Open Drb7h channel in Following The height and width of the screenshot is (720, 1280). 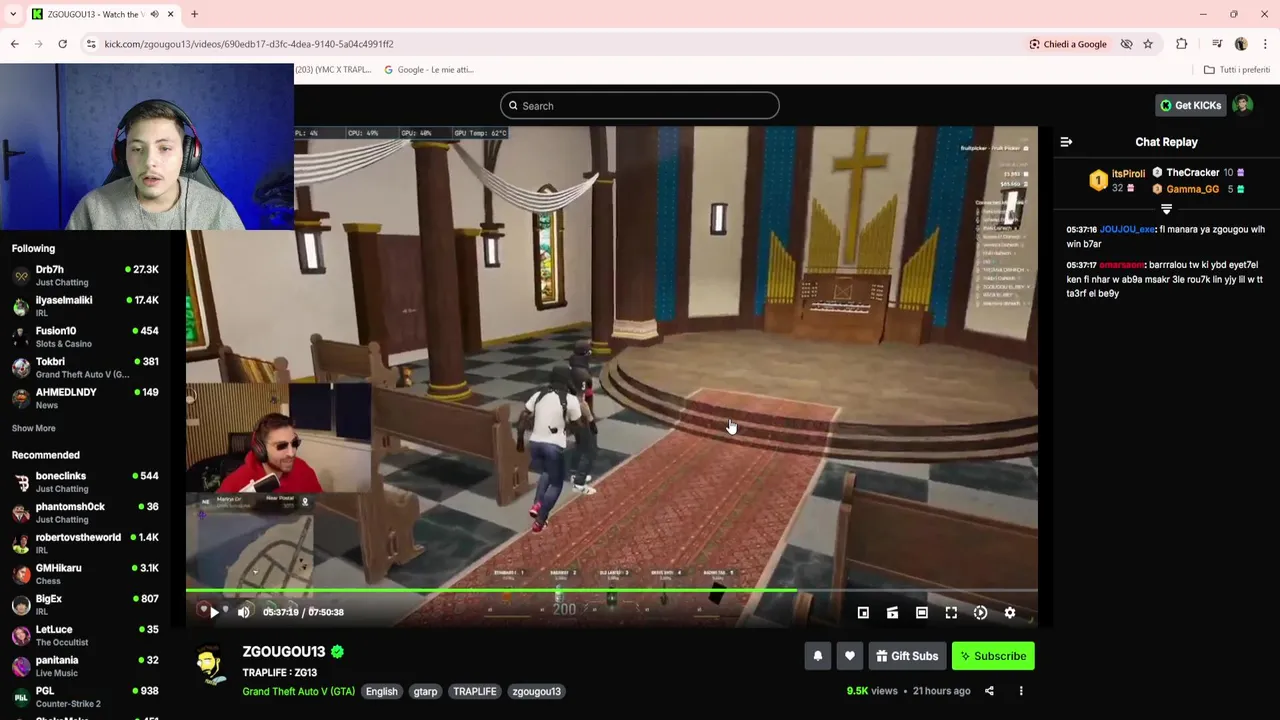[x=85, y=275]
